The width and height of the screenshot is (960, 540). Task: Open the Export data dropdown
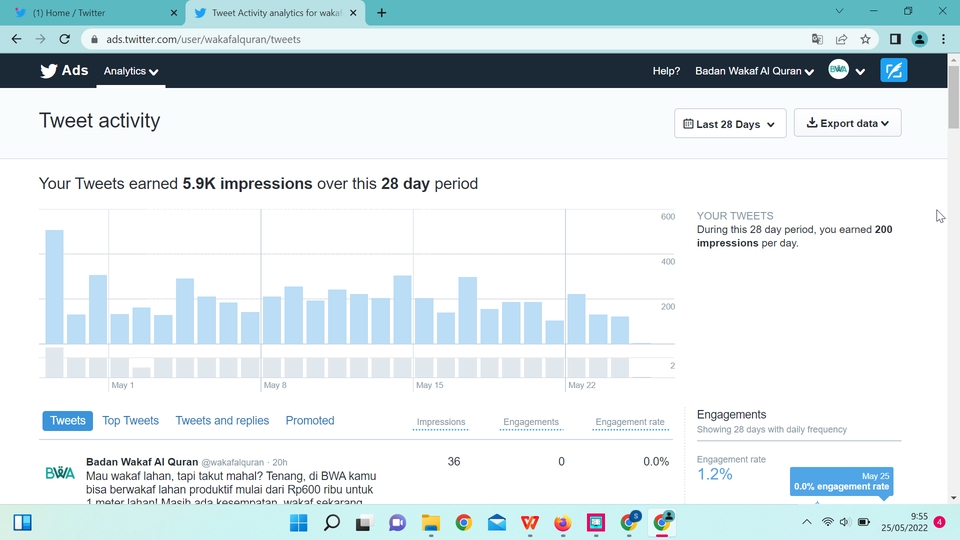click(x=847, y=123)
